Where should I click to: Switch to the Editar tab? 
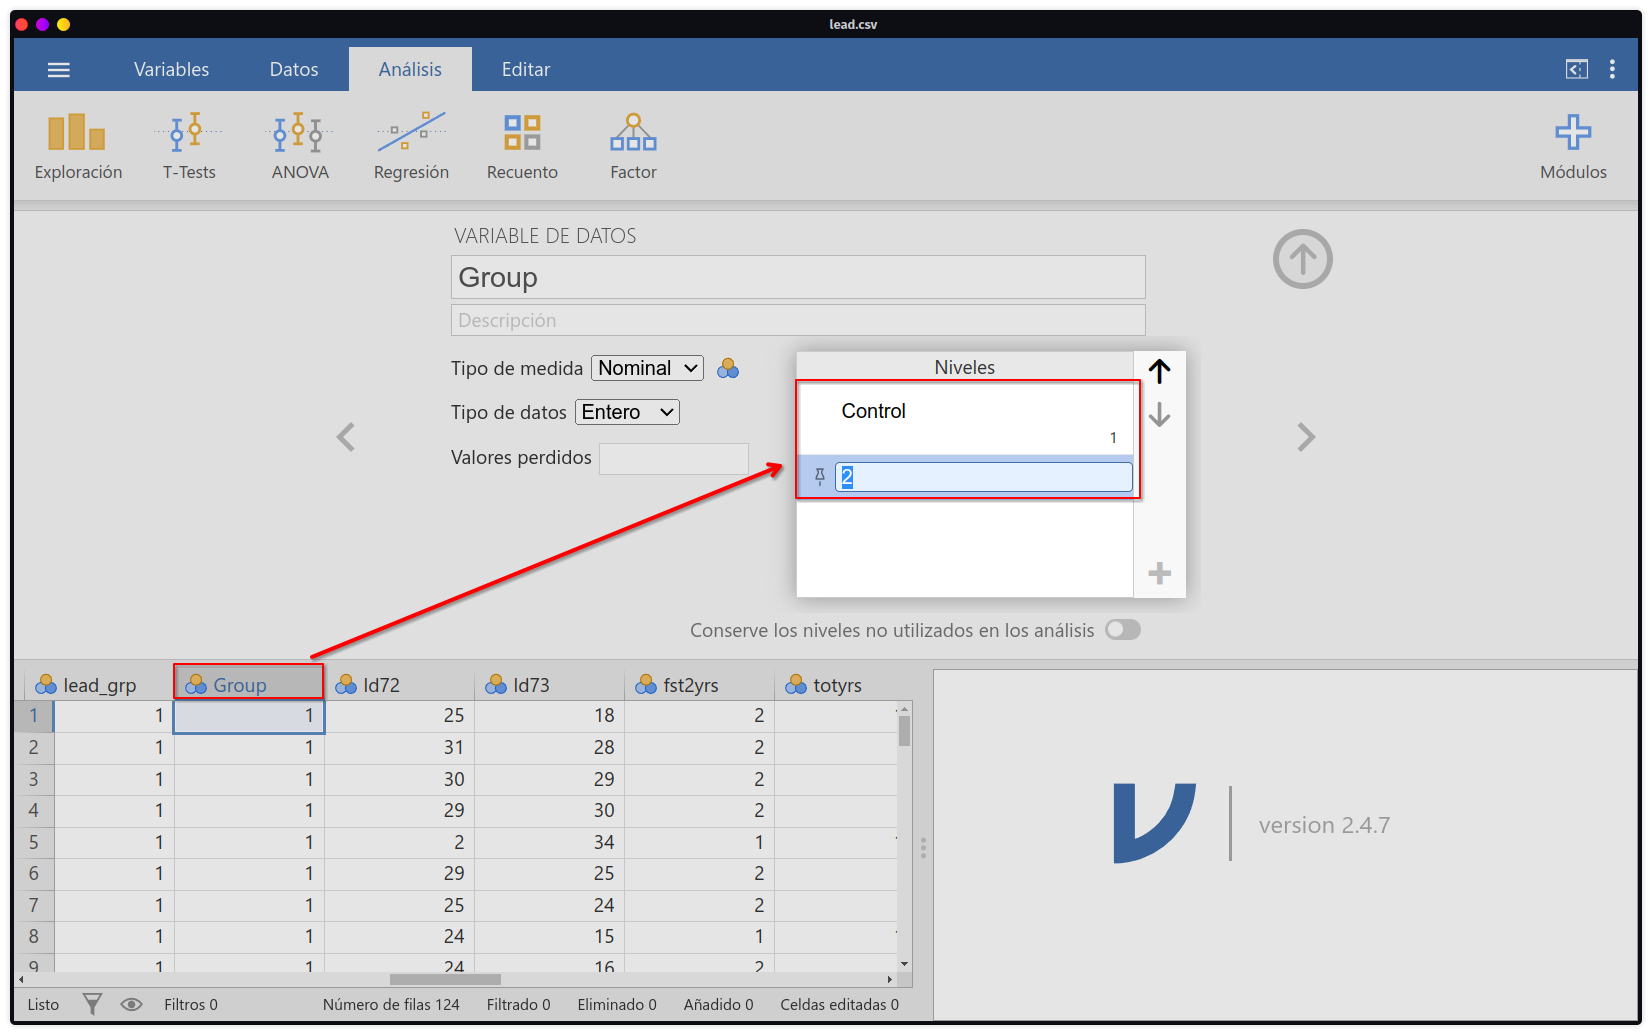[526, 69]
